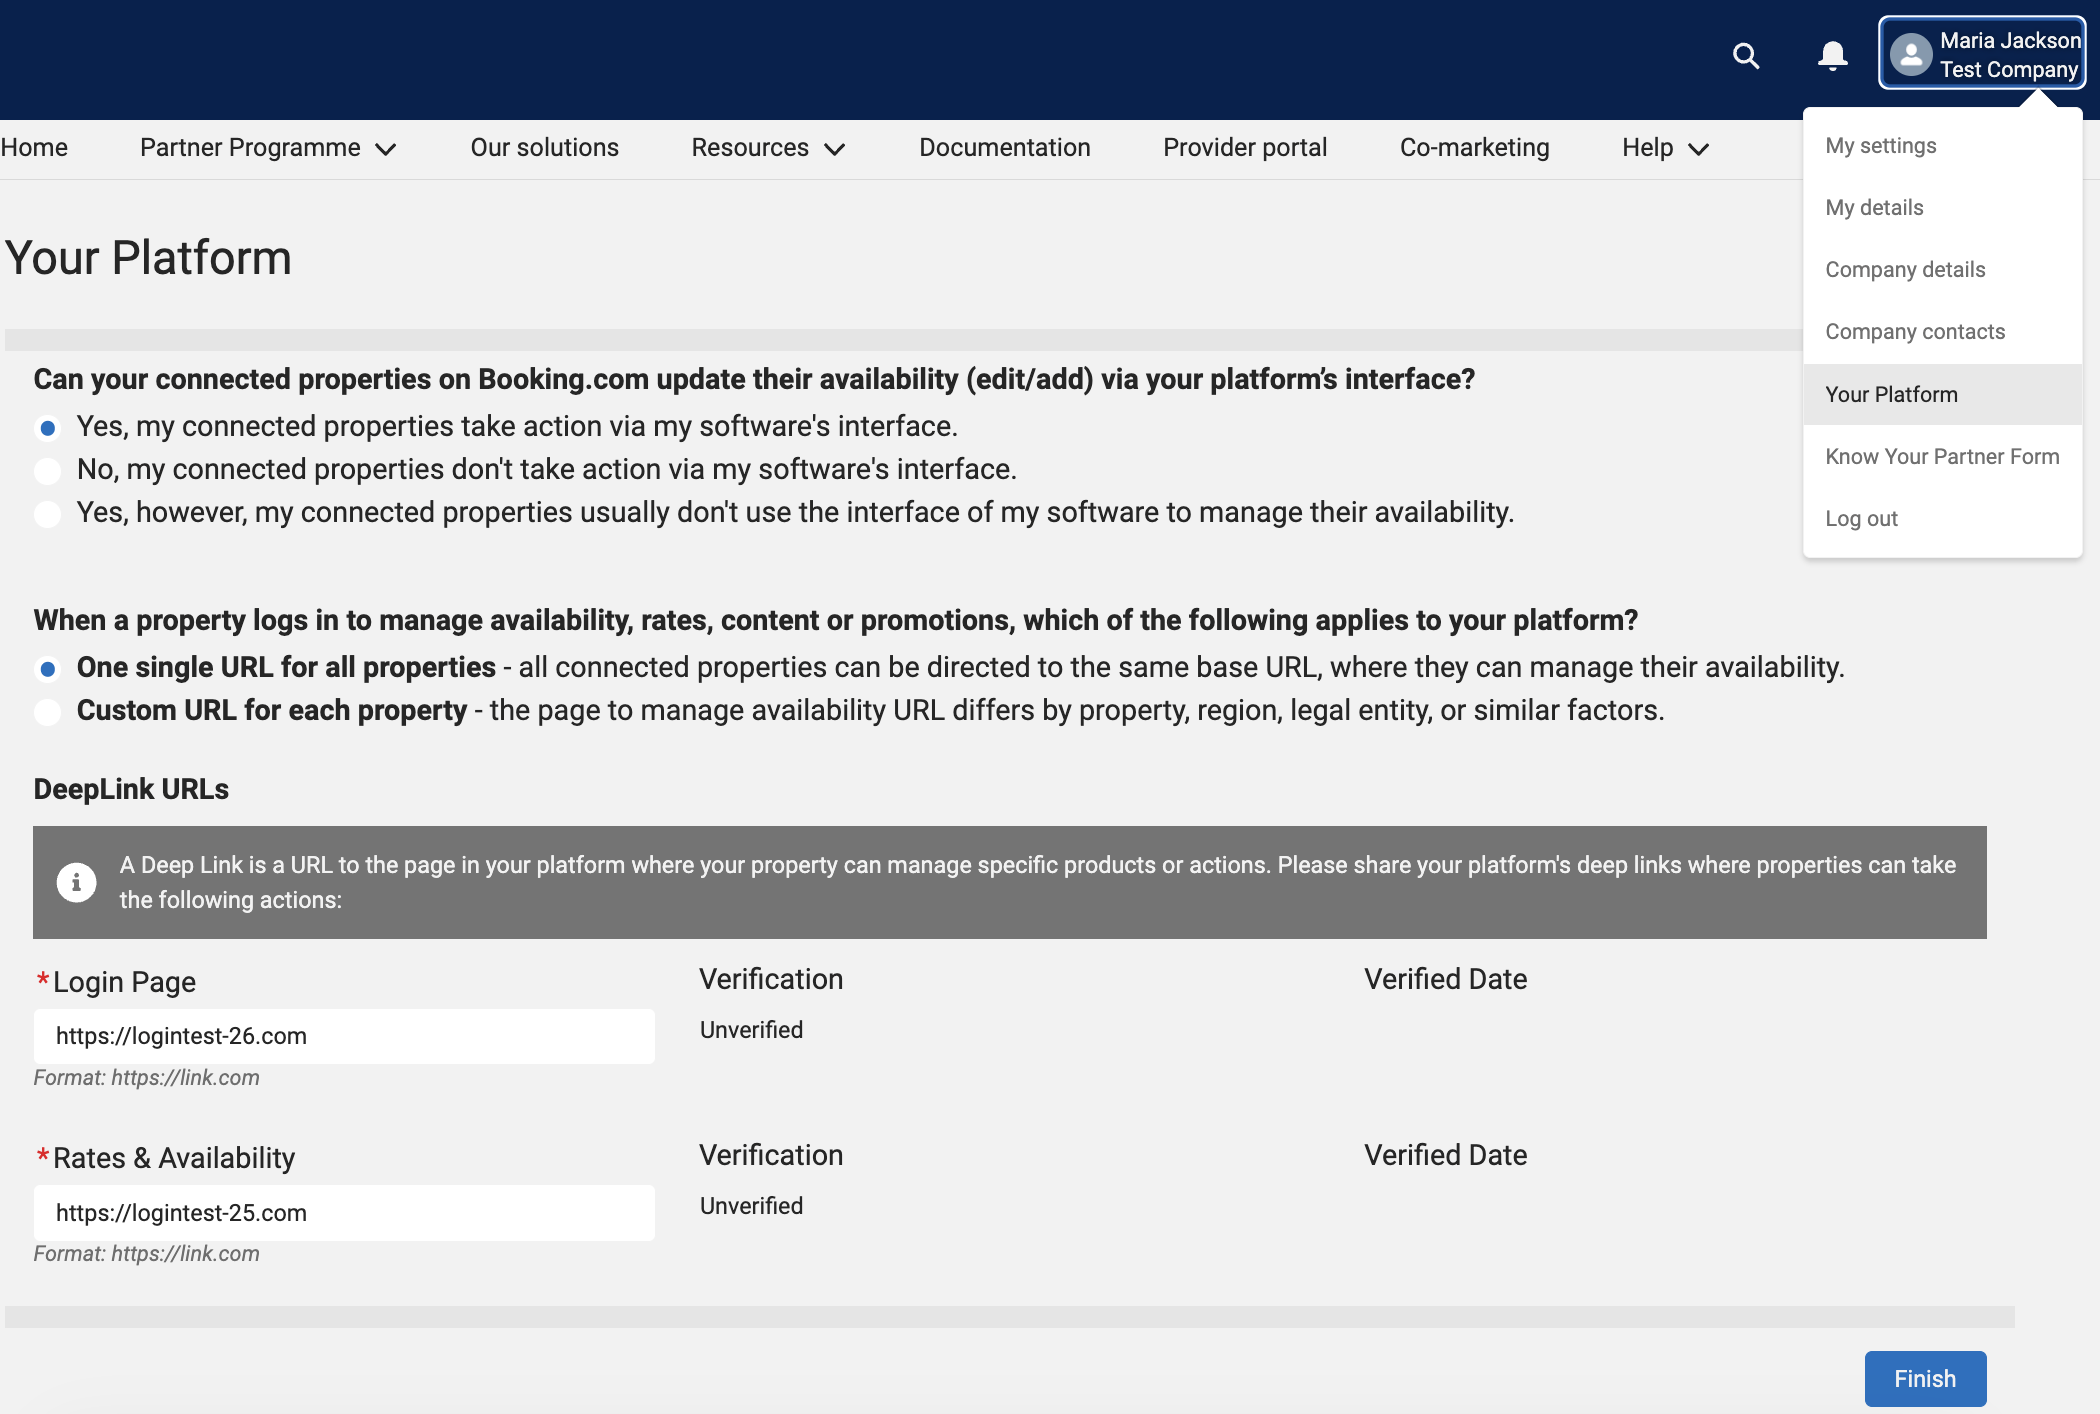
Task: Click Log out in profile menu
Action: [1860, 519]
